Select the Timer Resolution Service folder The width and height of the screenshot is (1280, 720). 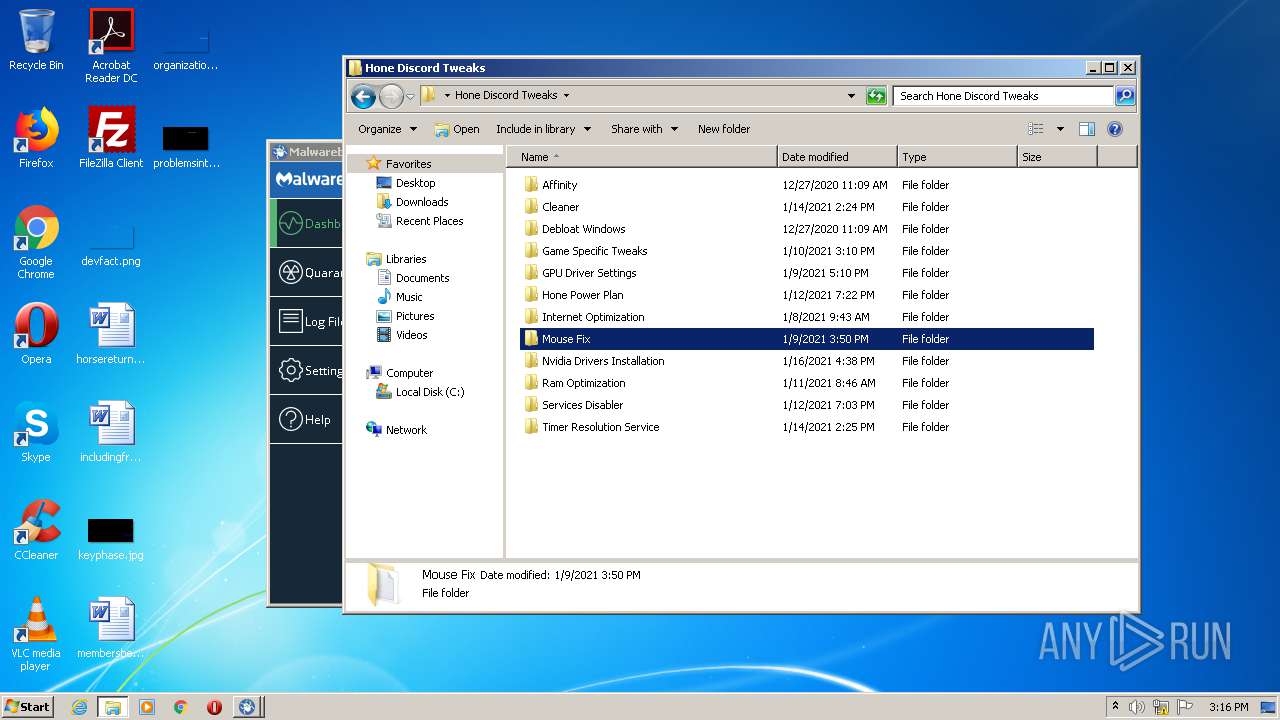click(x=600, y=427)
